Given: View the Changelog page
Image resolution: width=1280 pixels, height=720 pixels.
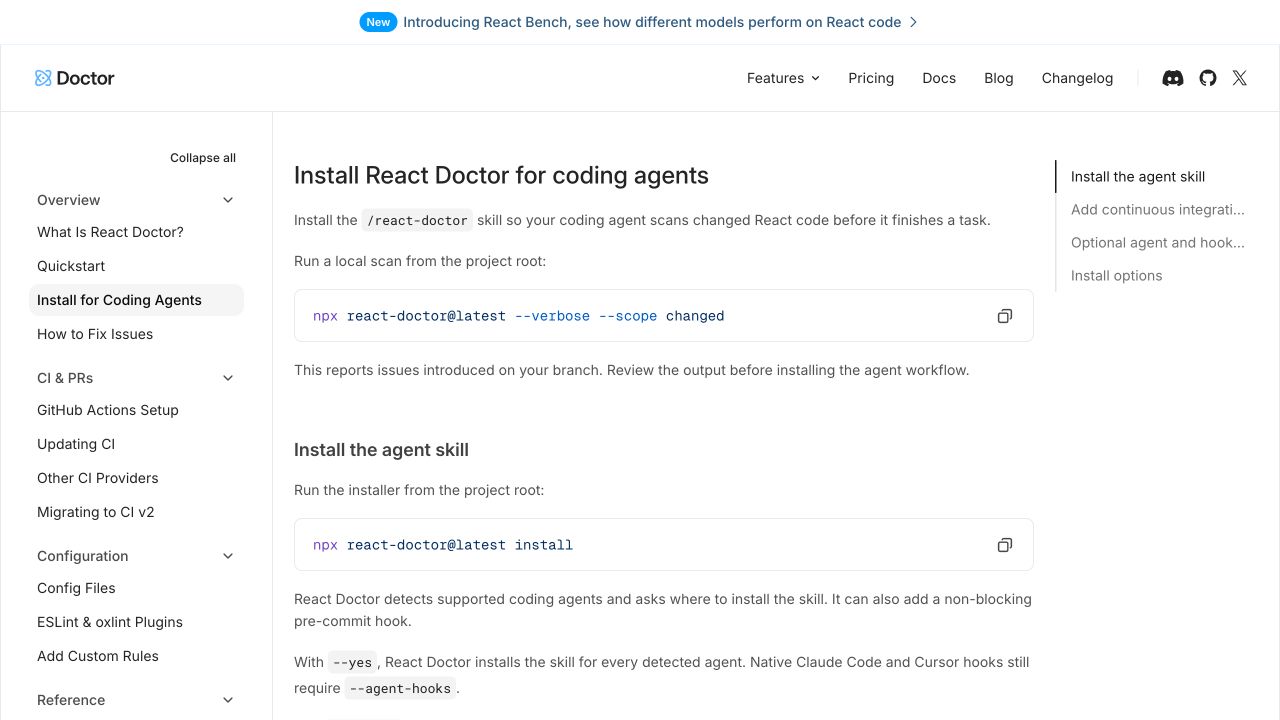Looking at the screenshot, I should click(1077, 78).
